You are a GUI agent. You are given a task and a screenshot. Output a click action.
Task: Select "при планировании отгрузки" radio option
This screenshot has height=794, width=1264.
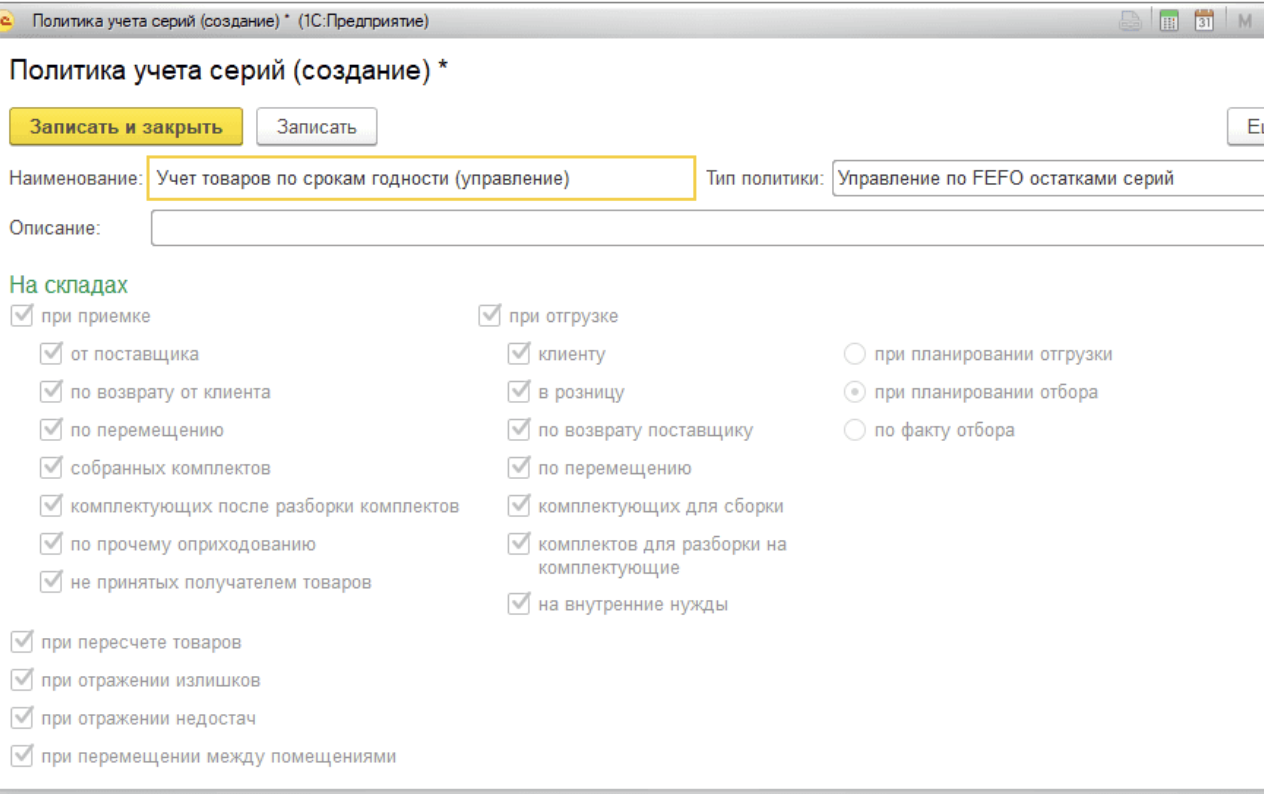tap(855, 354)
